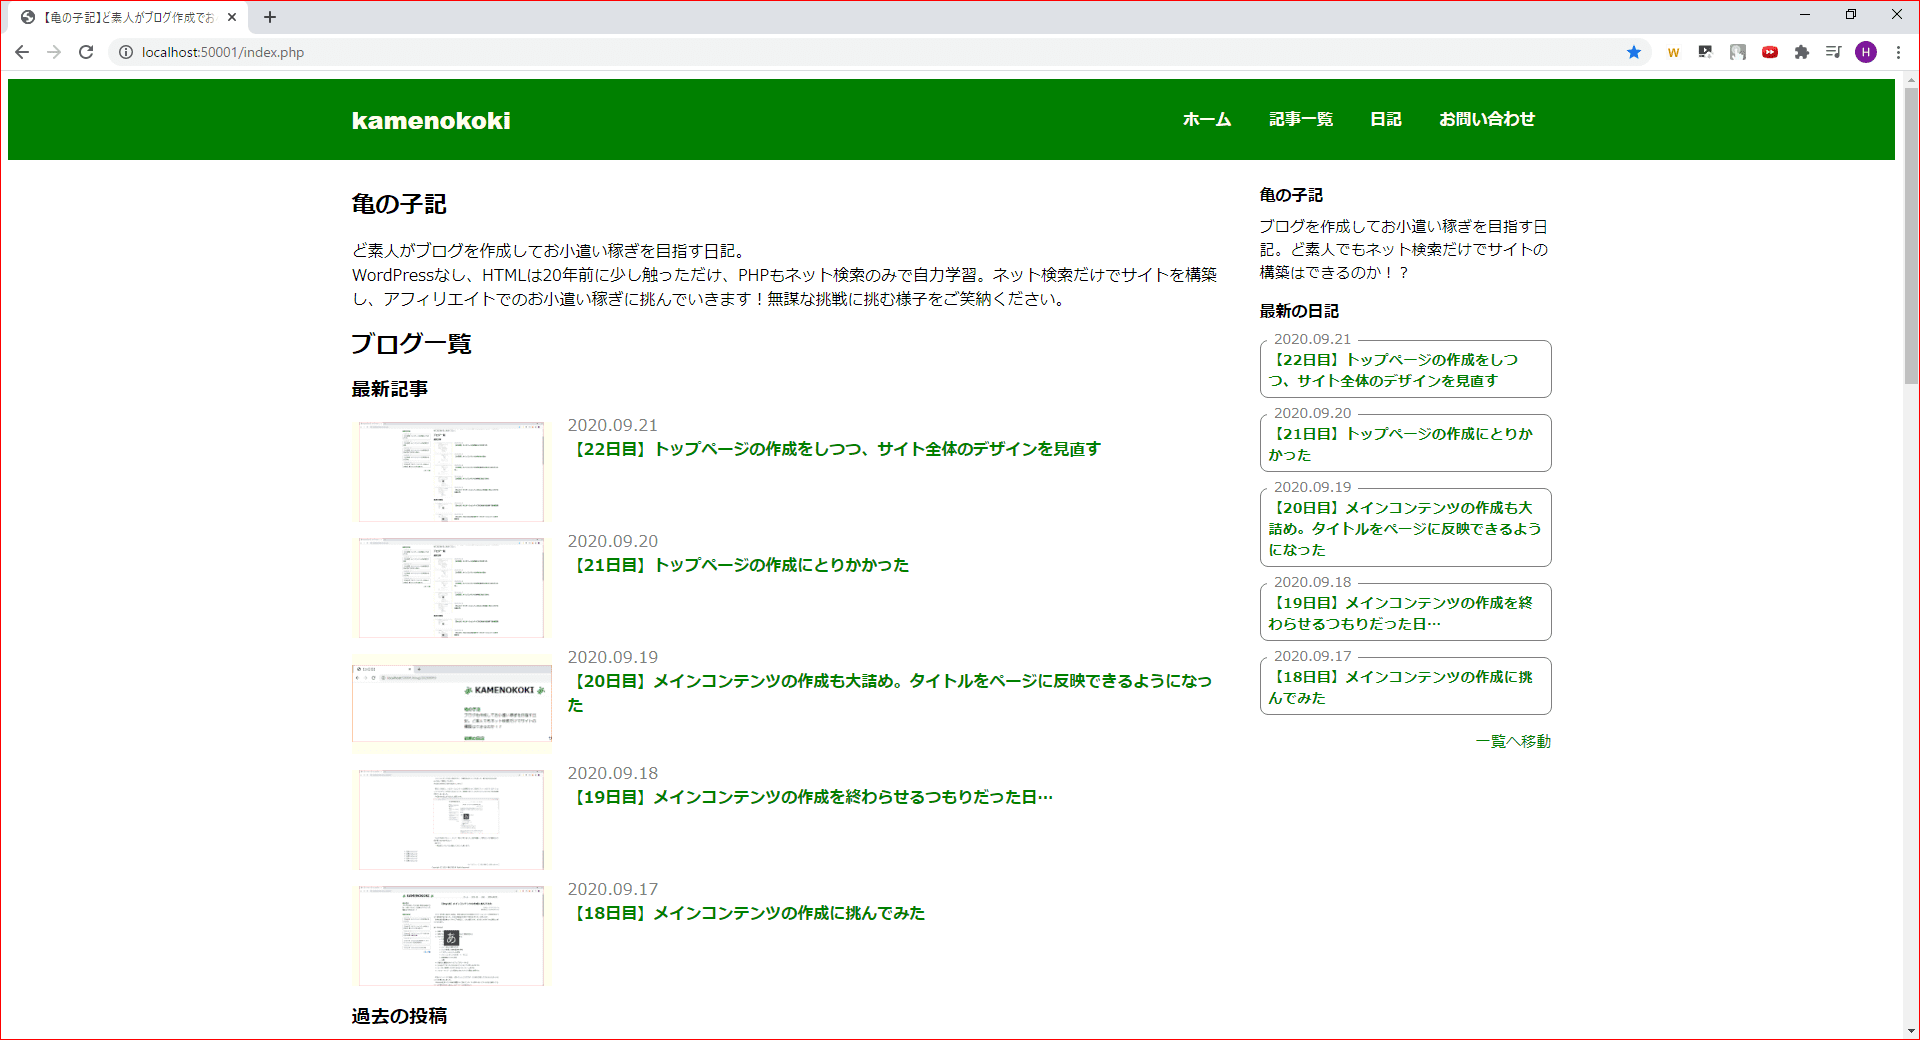
Task: Click the puzzle-piece Extensions icon
Action: tap(1802, 52)
